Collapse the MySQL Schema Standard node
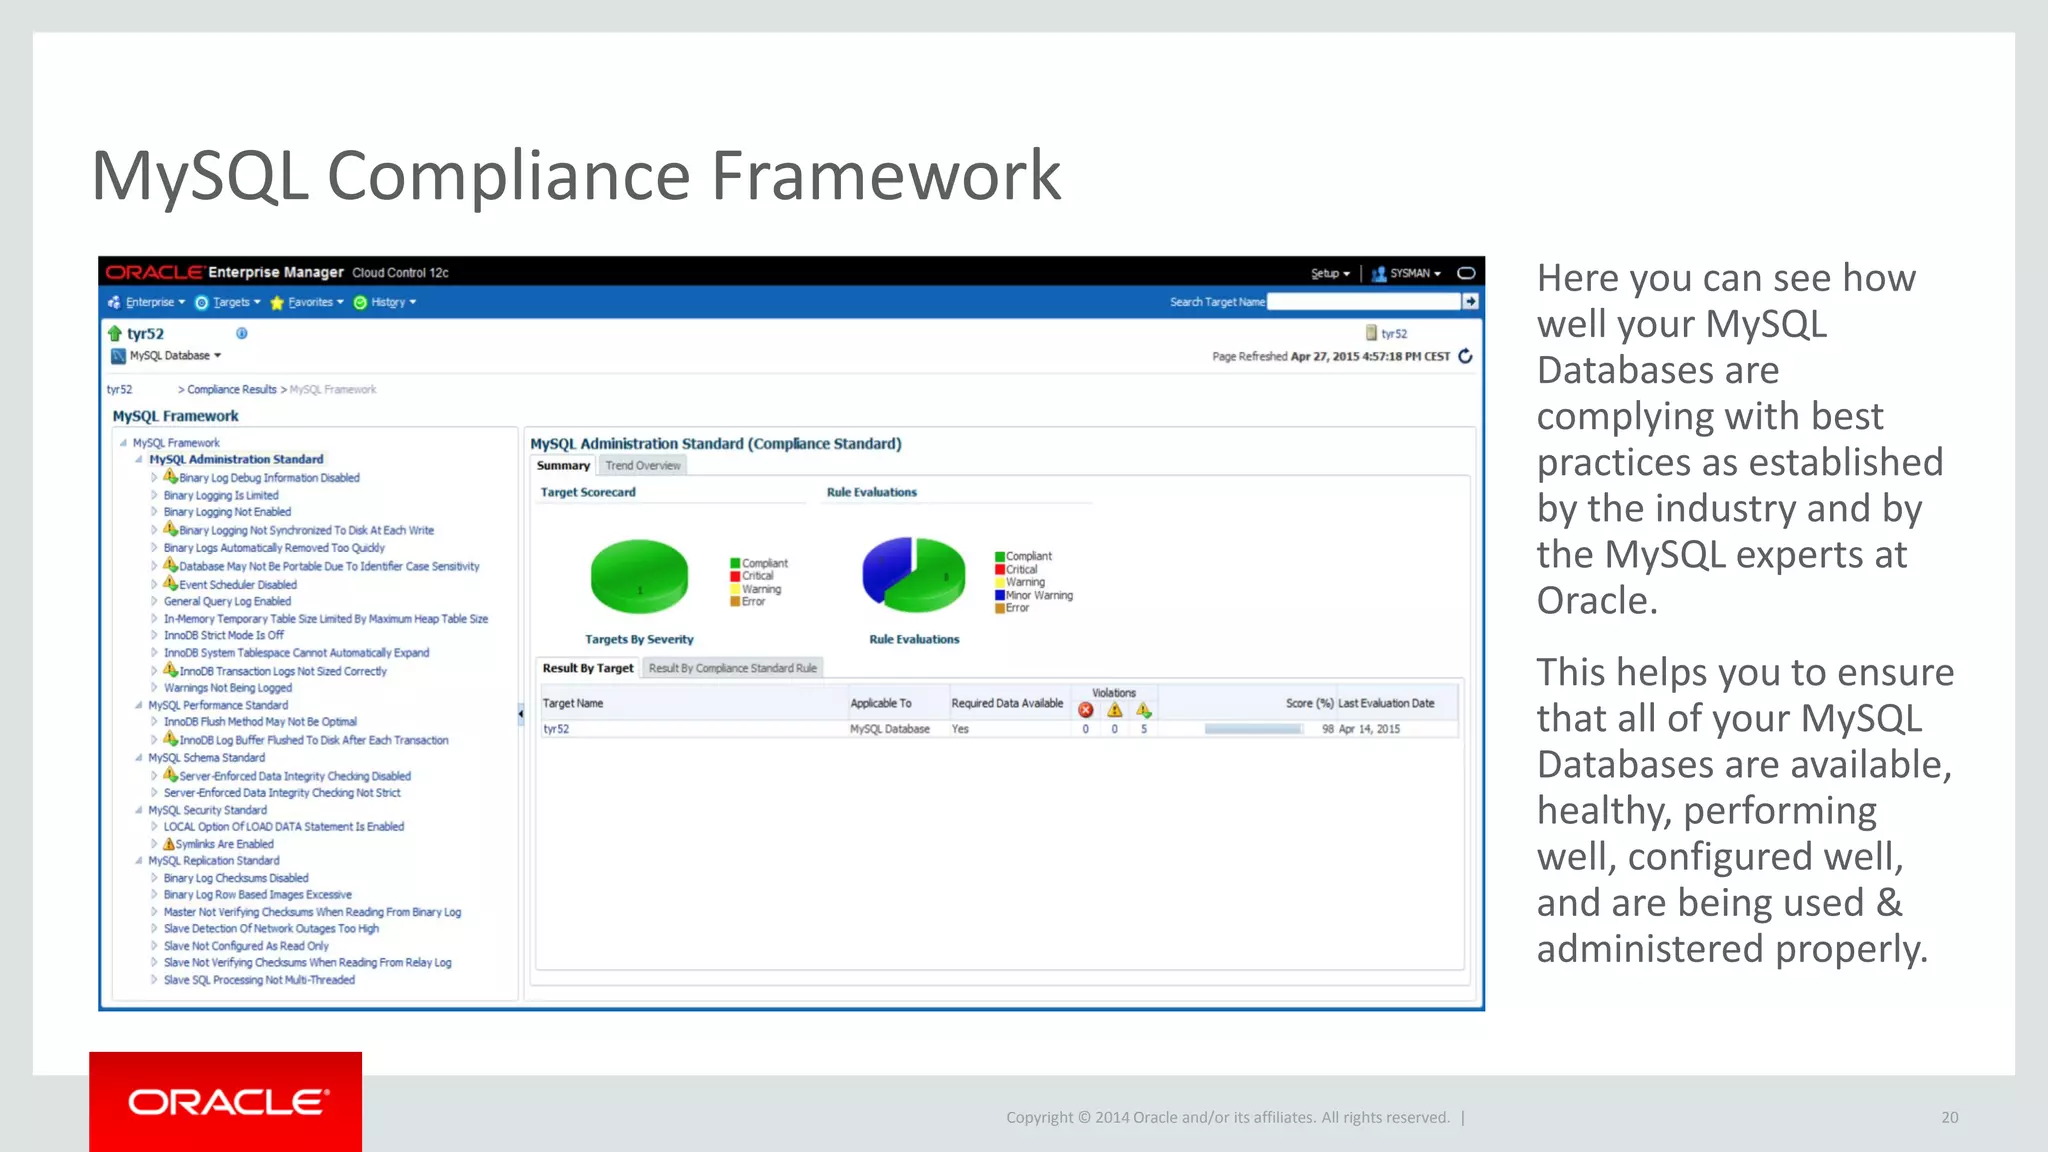Screen dimensions: 2048x1152 tap(139, 758)
